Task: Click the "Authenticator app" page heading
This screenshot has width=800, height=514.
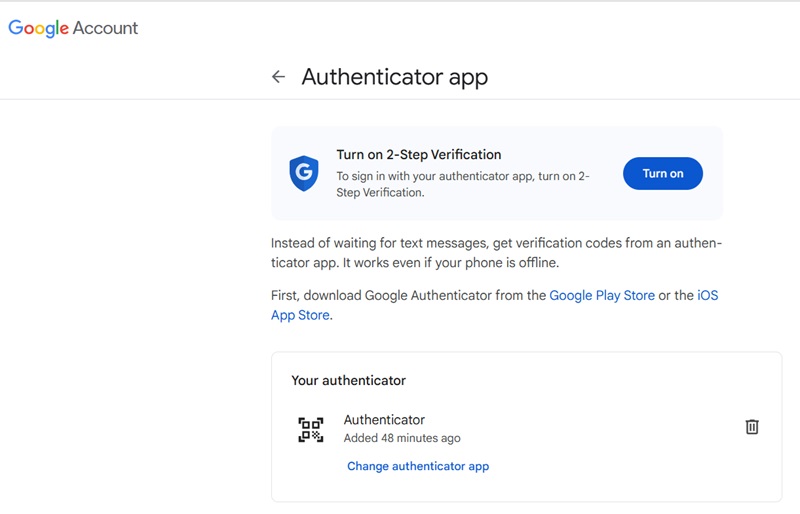Action: click(394, 77)
